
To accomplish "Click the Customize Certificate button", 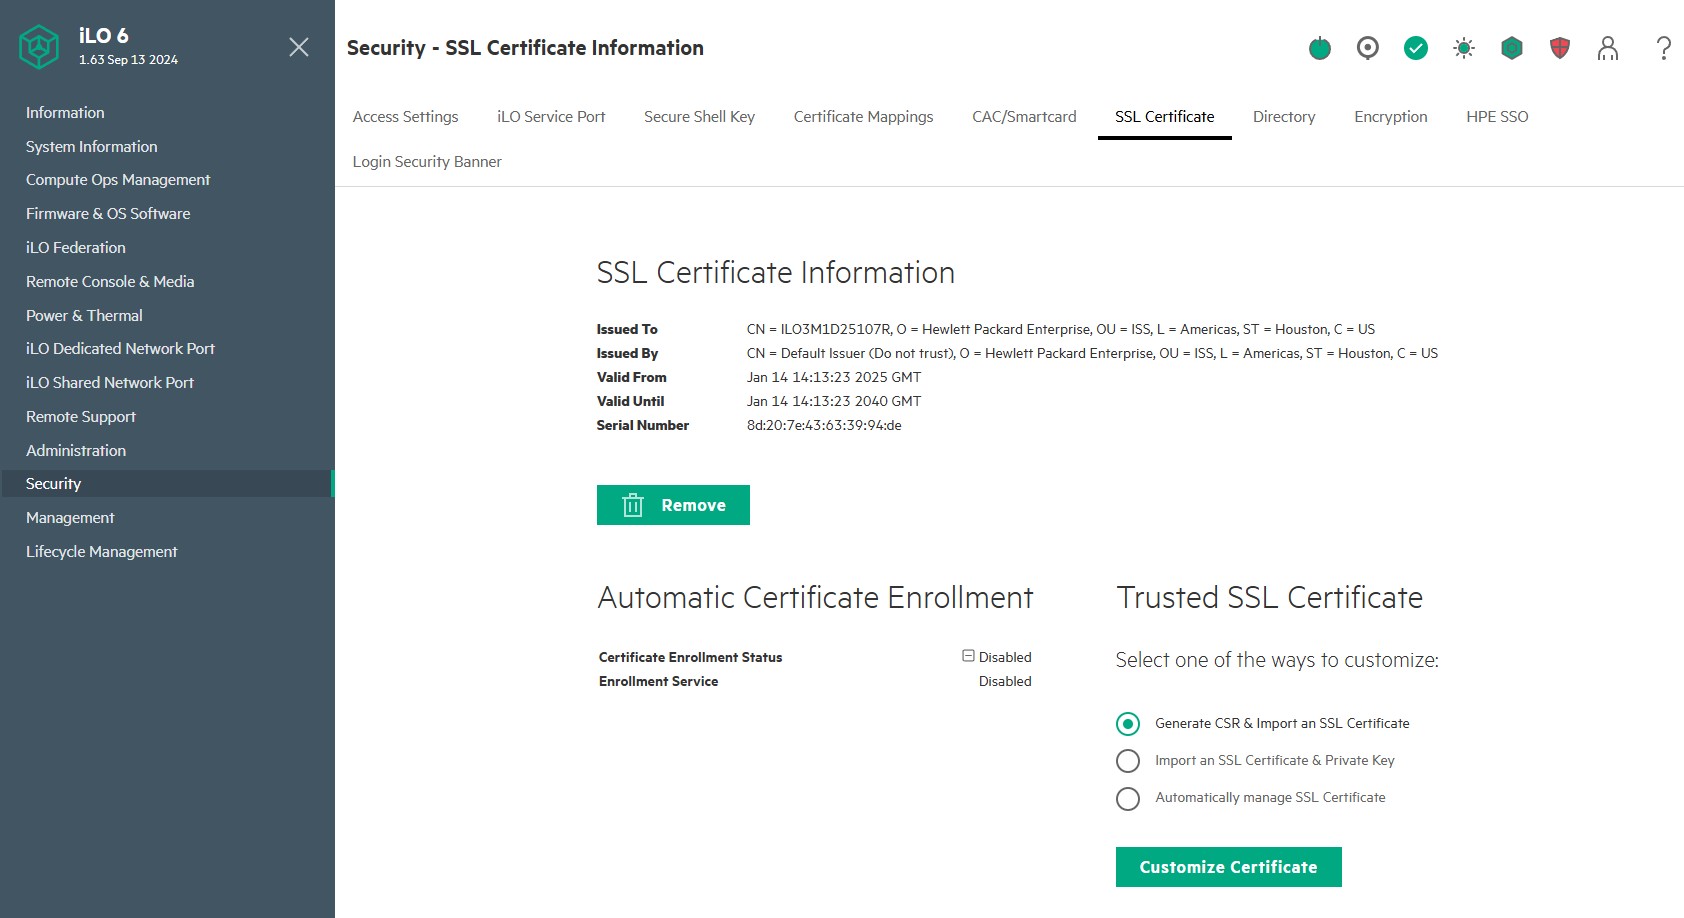I will pyautogui.click(x=1228, y=867).
